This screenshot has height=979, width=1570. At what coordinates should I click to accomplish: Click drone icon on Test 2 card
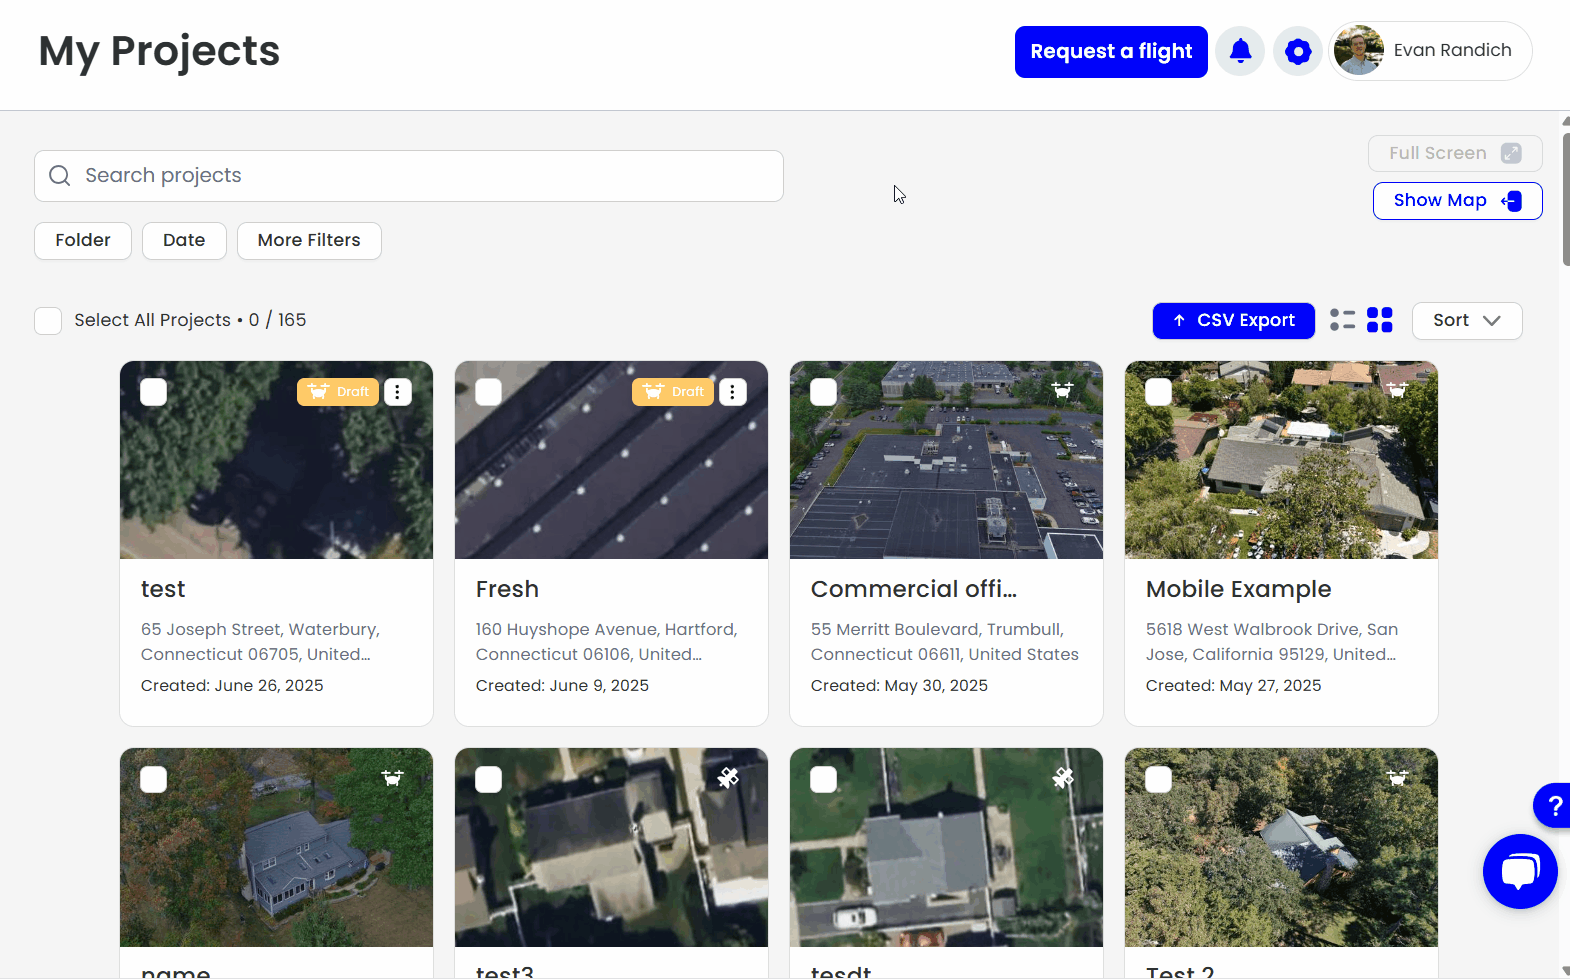[x=1397, y=777]
